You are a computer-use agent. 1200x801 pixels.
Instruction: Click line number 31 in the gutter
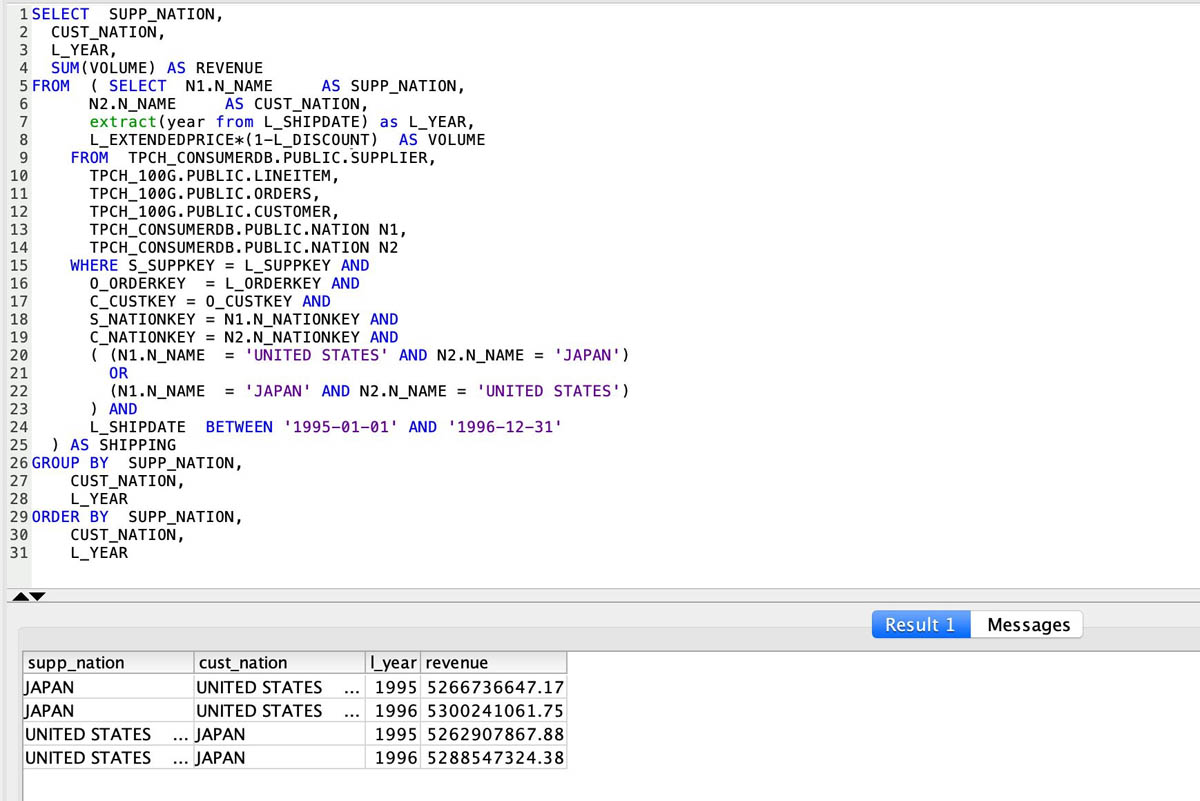tap(18, 554)
